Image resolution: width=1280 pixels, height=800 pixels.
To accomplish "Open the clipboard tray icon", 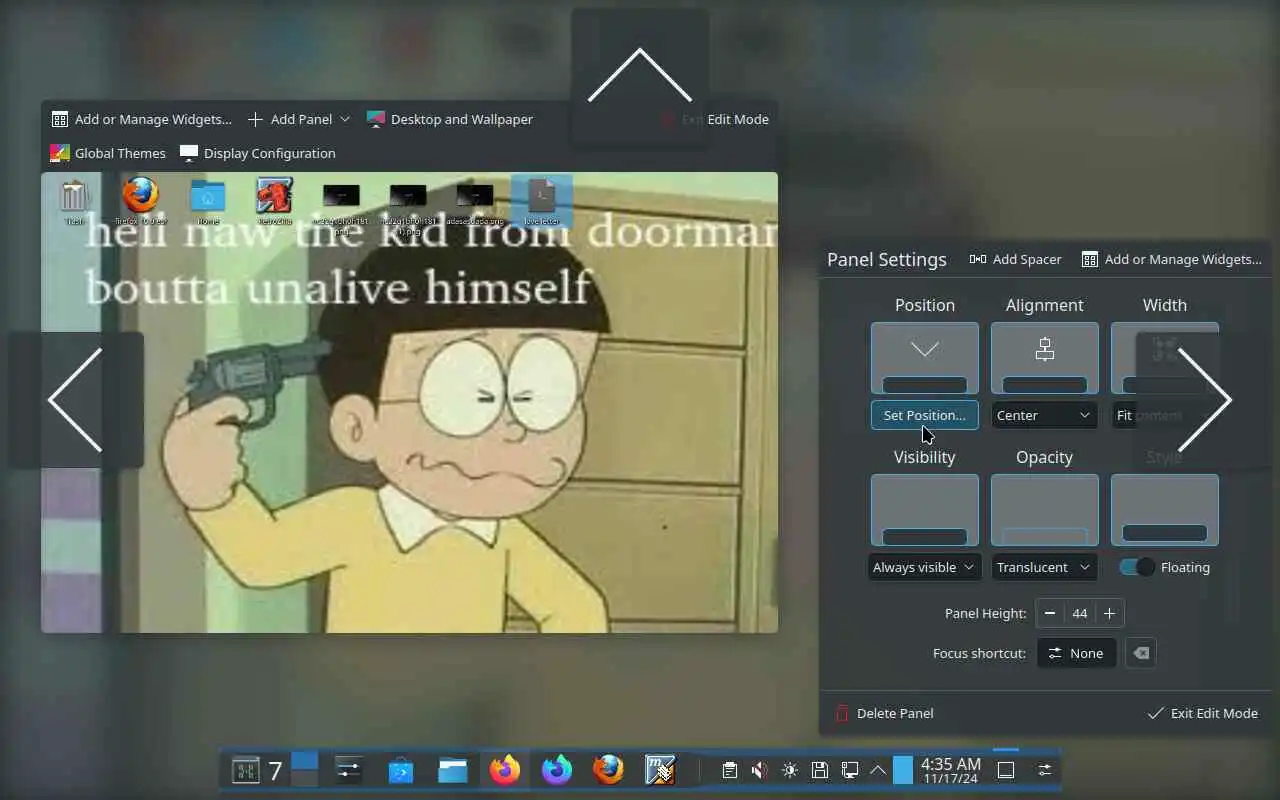I will 730,770.
